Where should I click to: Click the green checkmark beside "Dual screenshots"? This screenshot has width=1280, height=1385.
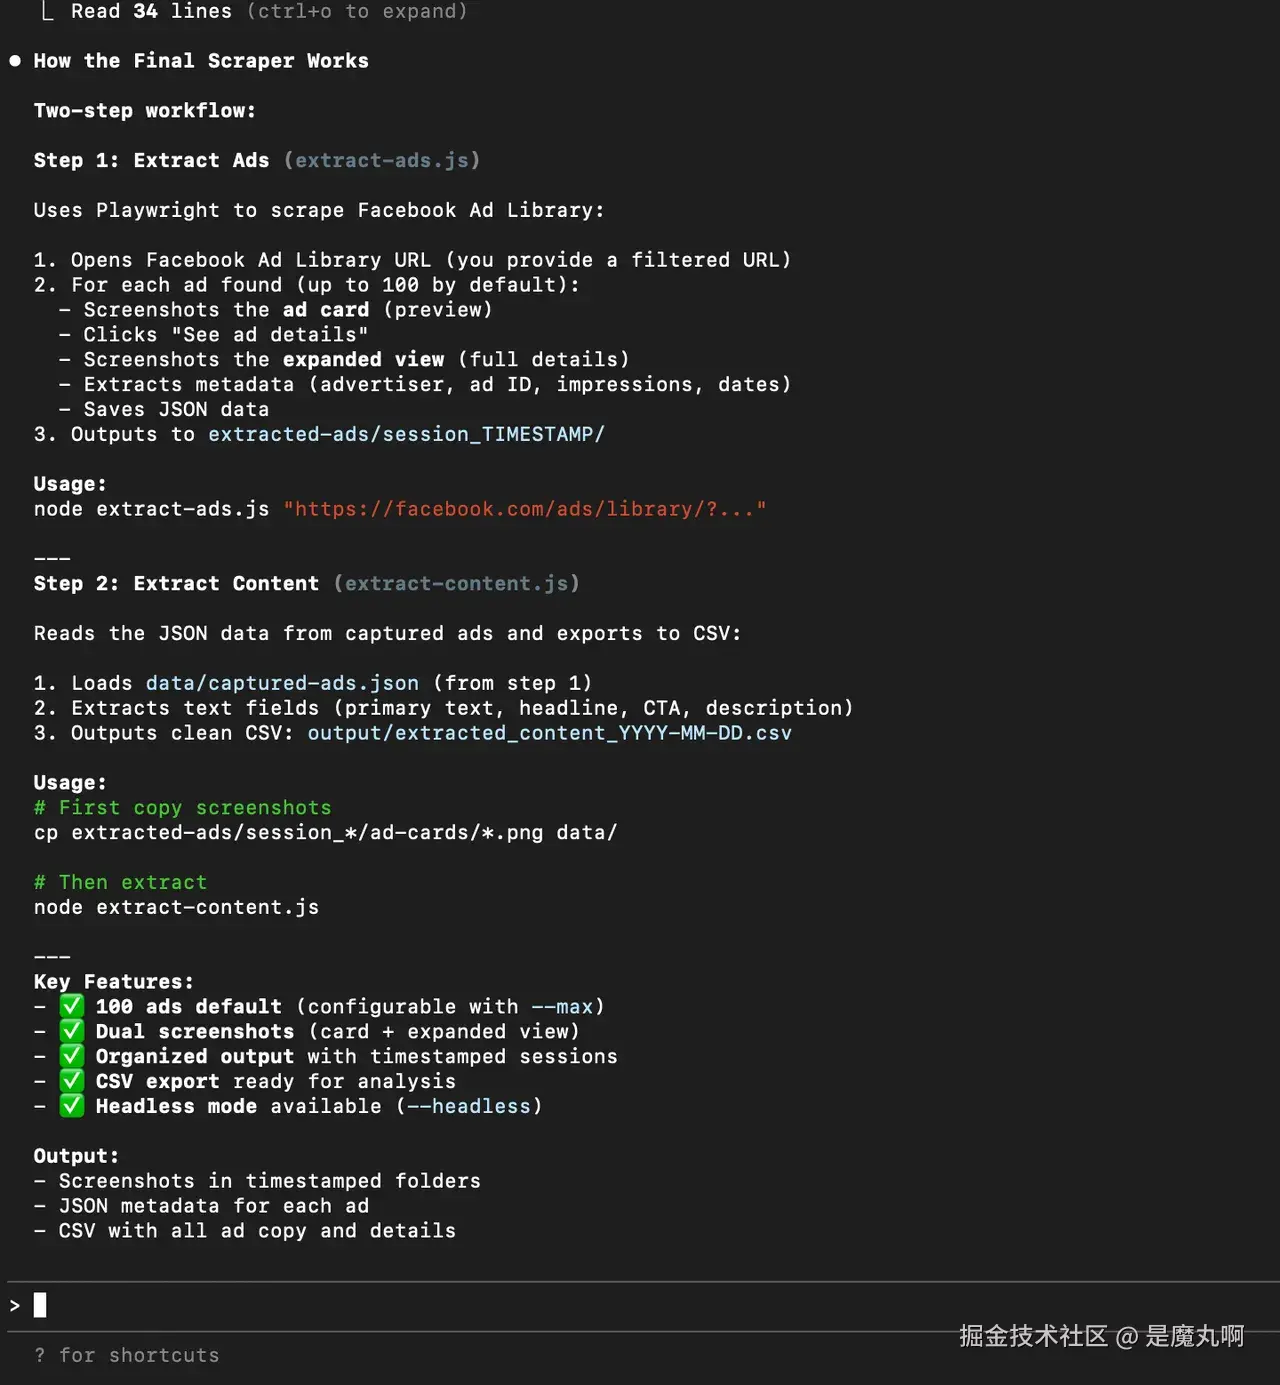(71, 1031)
